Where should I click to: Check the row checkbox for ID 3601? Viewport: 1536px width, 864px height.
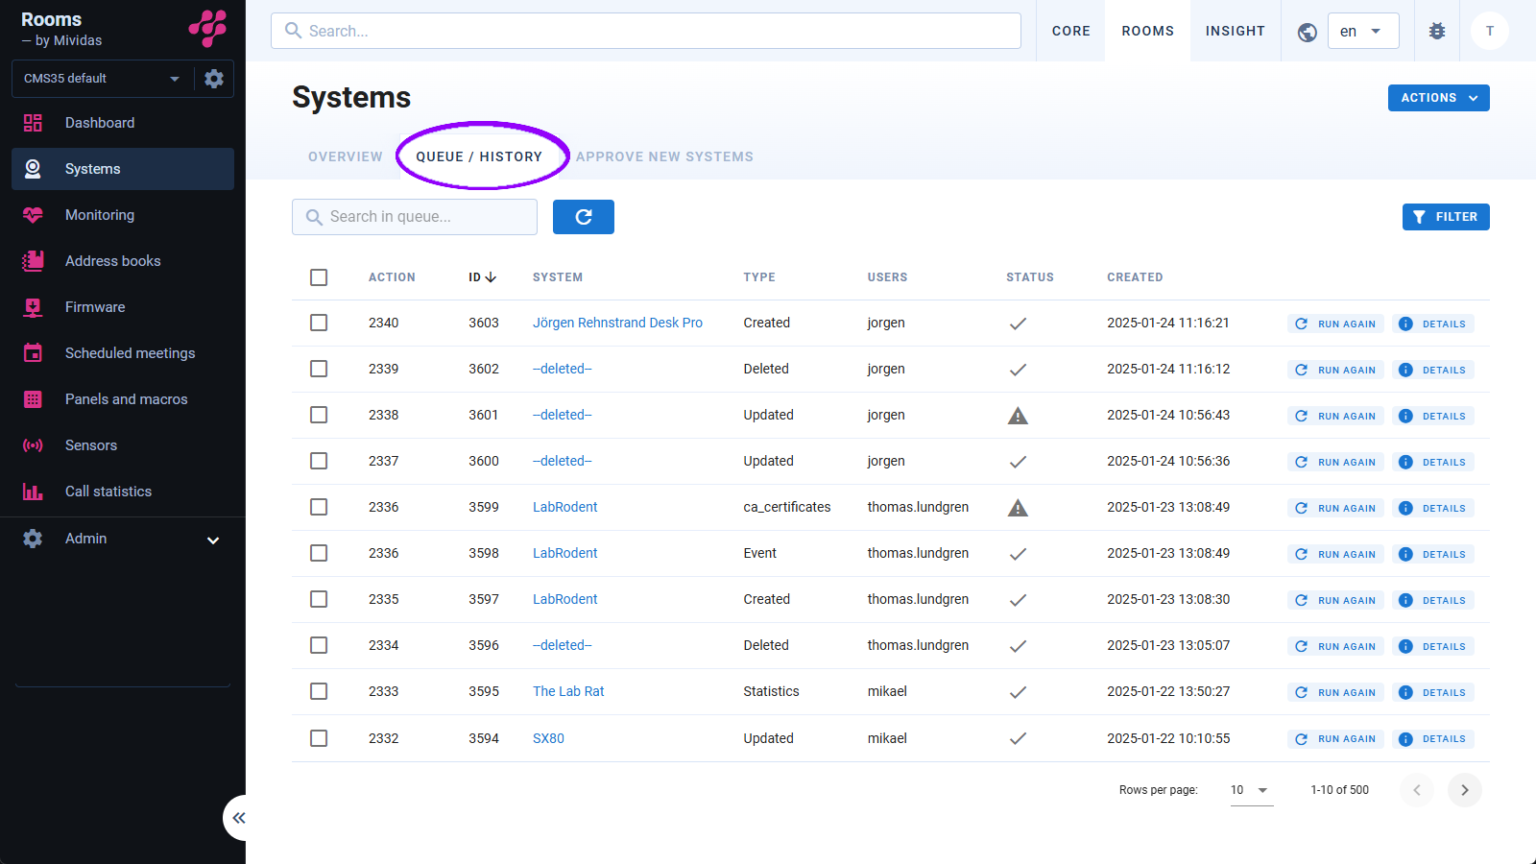(319, 415)
